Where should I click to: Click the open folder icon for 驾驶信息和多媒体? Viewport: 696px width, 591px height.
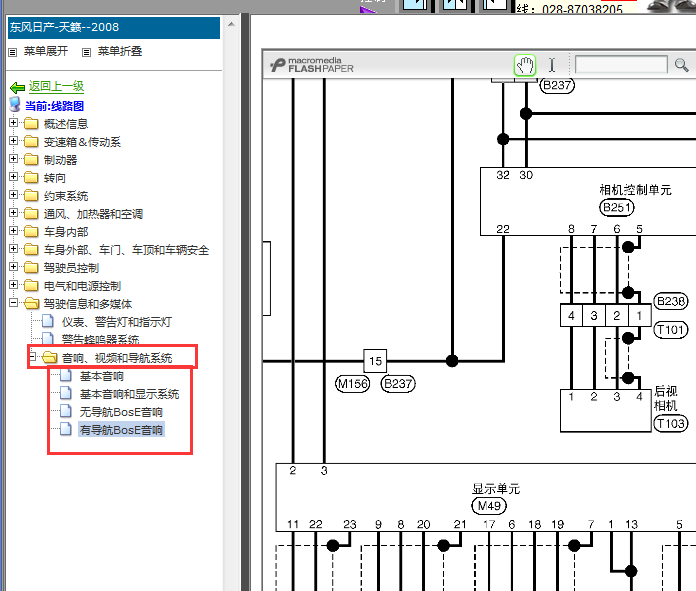tap(32, 303)
